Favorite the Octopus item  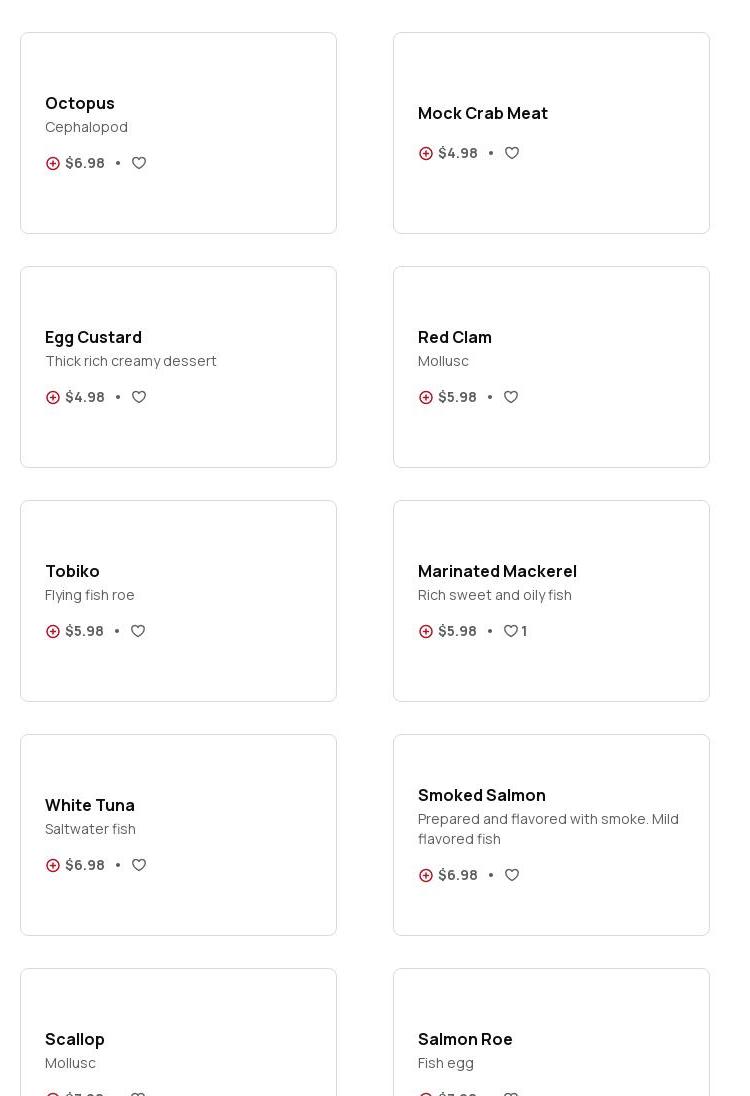pyautogui.click(x=139, y=164)
